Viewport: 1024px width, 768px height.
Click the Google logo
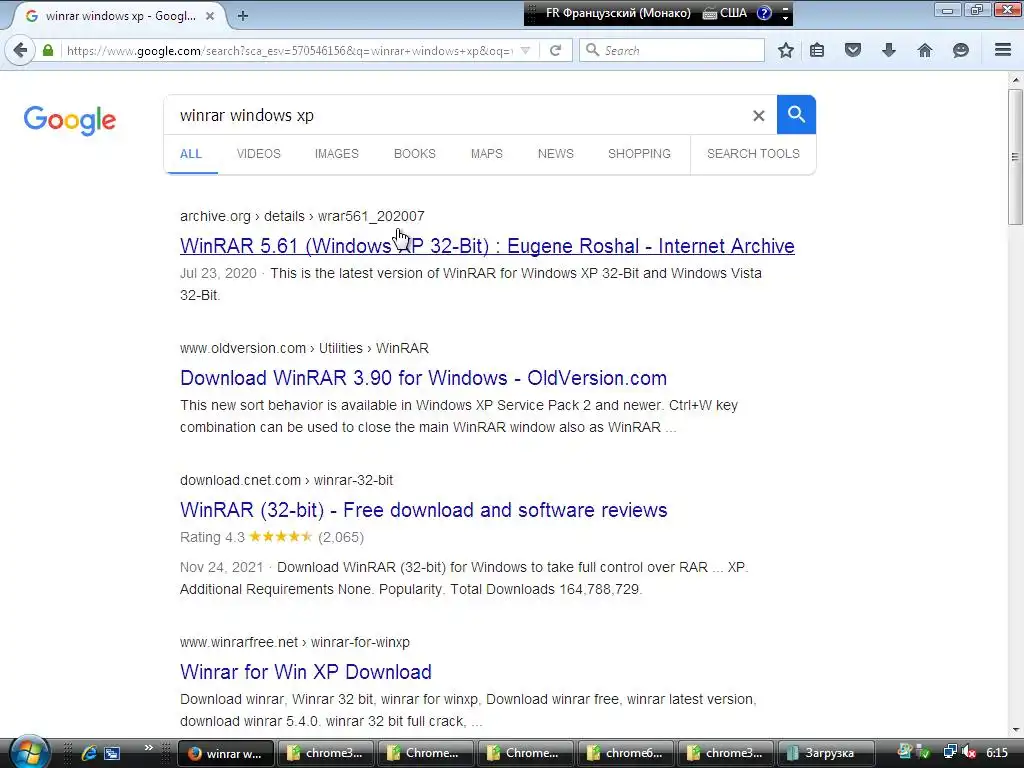[70, 120]
